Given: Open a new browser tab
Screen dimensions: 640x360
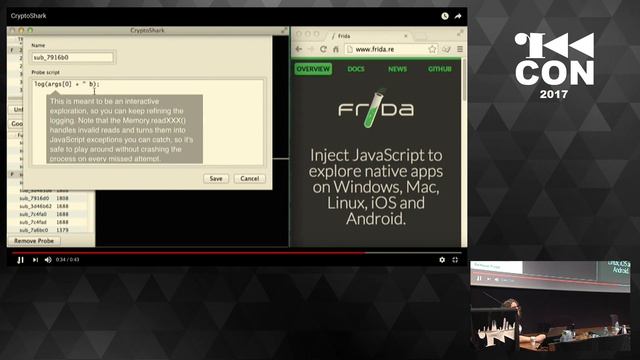Looking at the screenshot, I should coord(420,36).
